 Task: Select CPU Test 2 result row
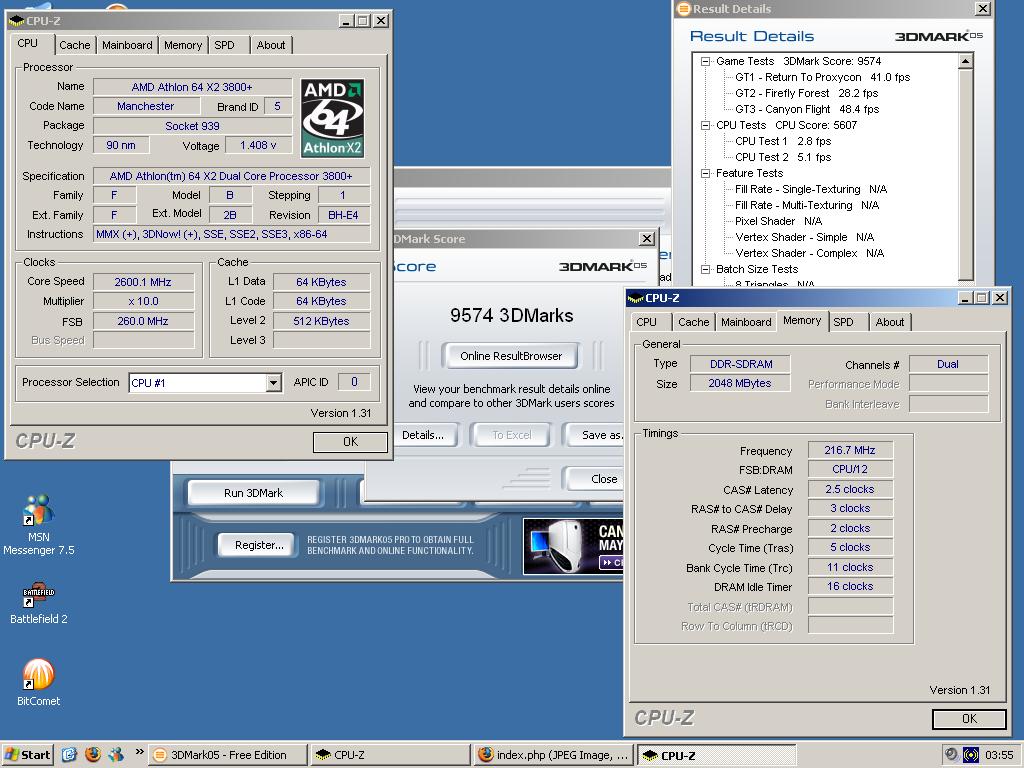(x=783, y=157)
